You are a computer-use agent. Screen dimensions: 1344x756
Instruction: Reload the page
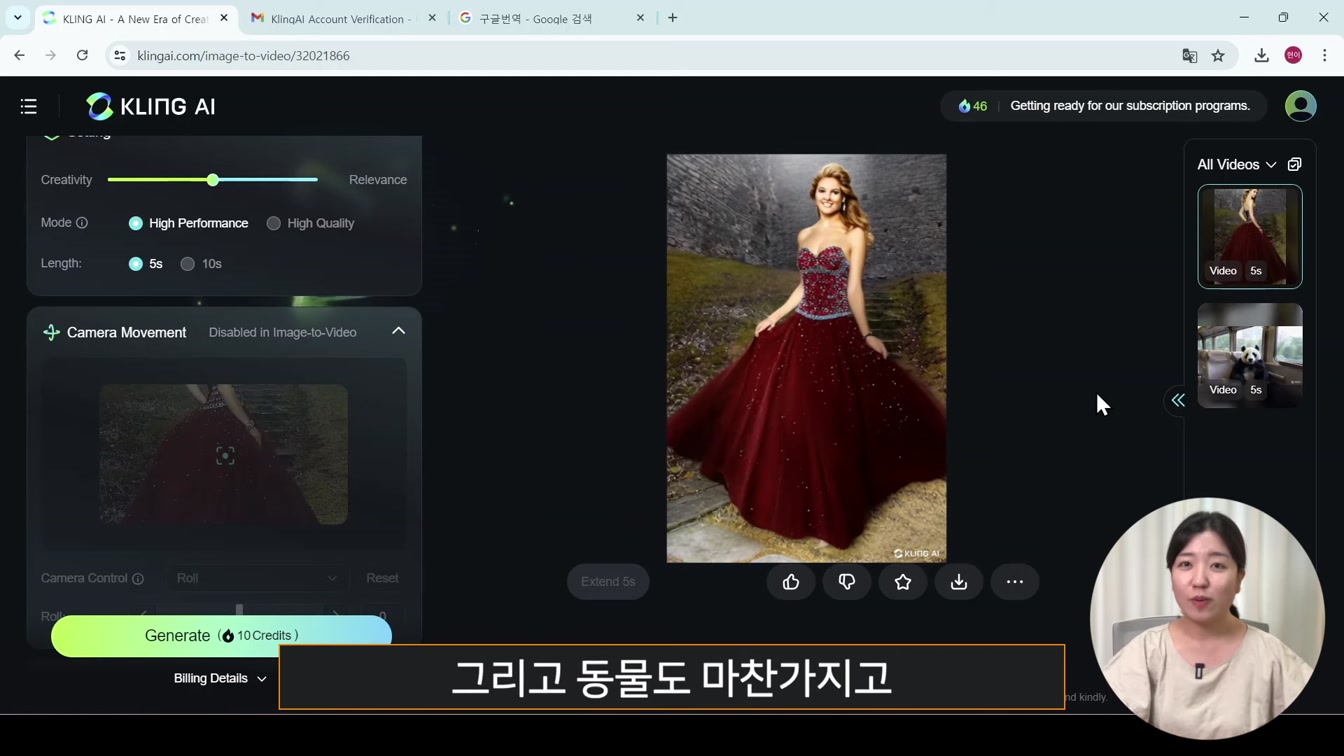pyautogui.click(x=82, y=56)
